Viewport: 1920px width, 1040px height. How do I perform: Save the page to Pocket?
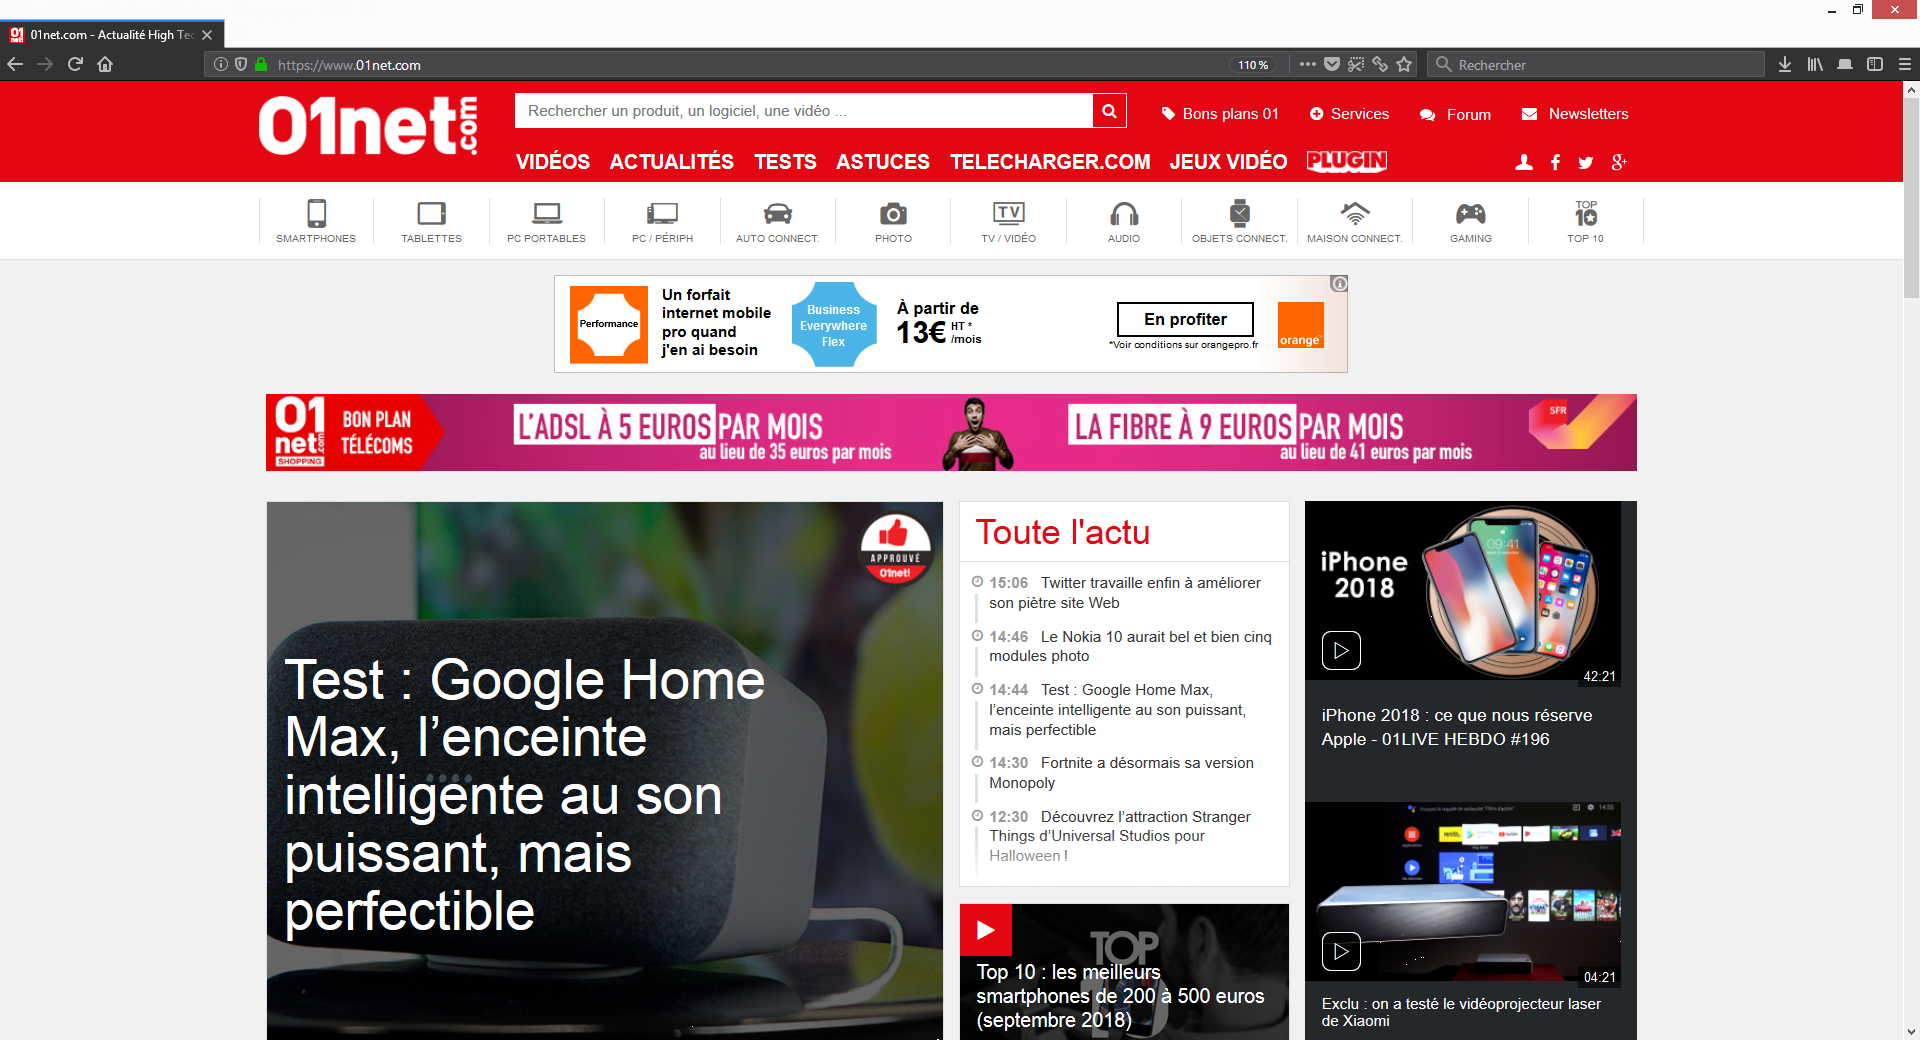coord(1332,64)
